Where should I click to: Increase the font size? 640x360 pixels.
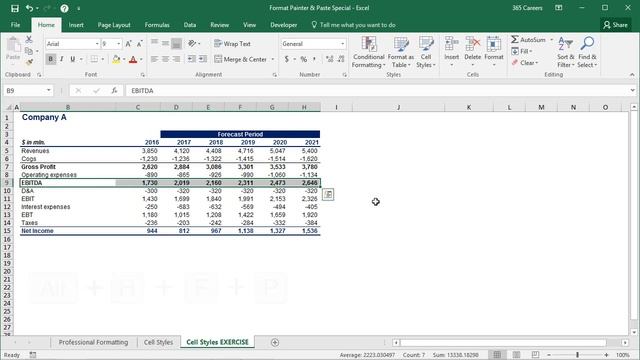[128, 44]
